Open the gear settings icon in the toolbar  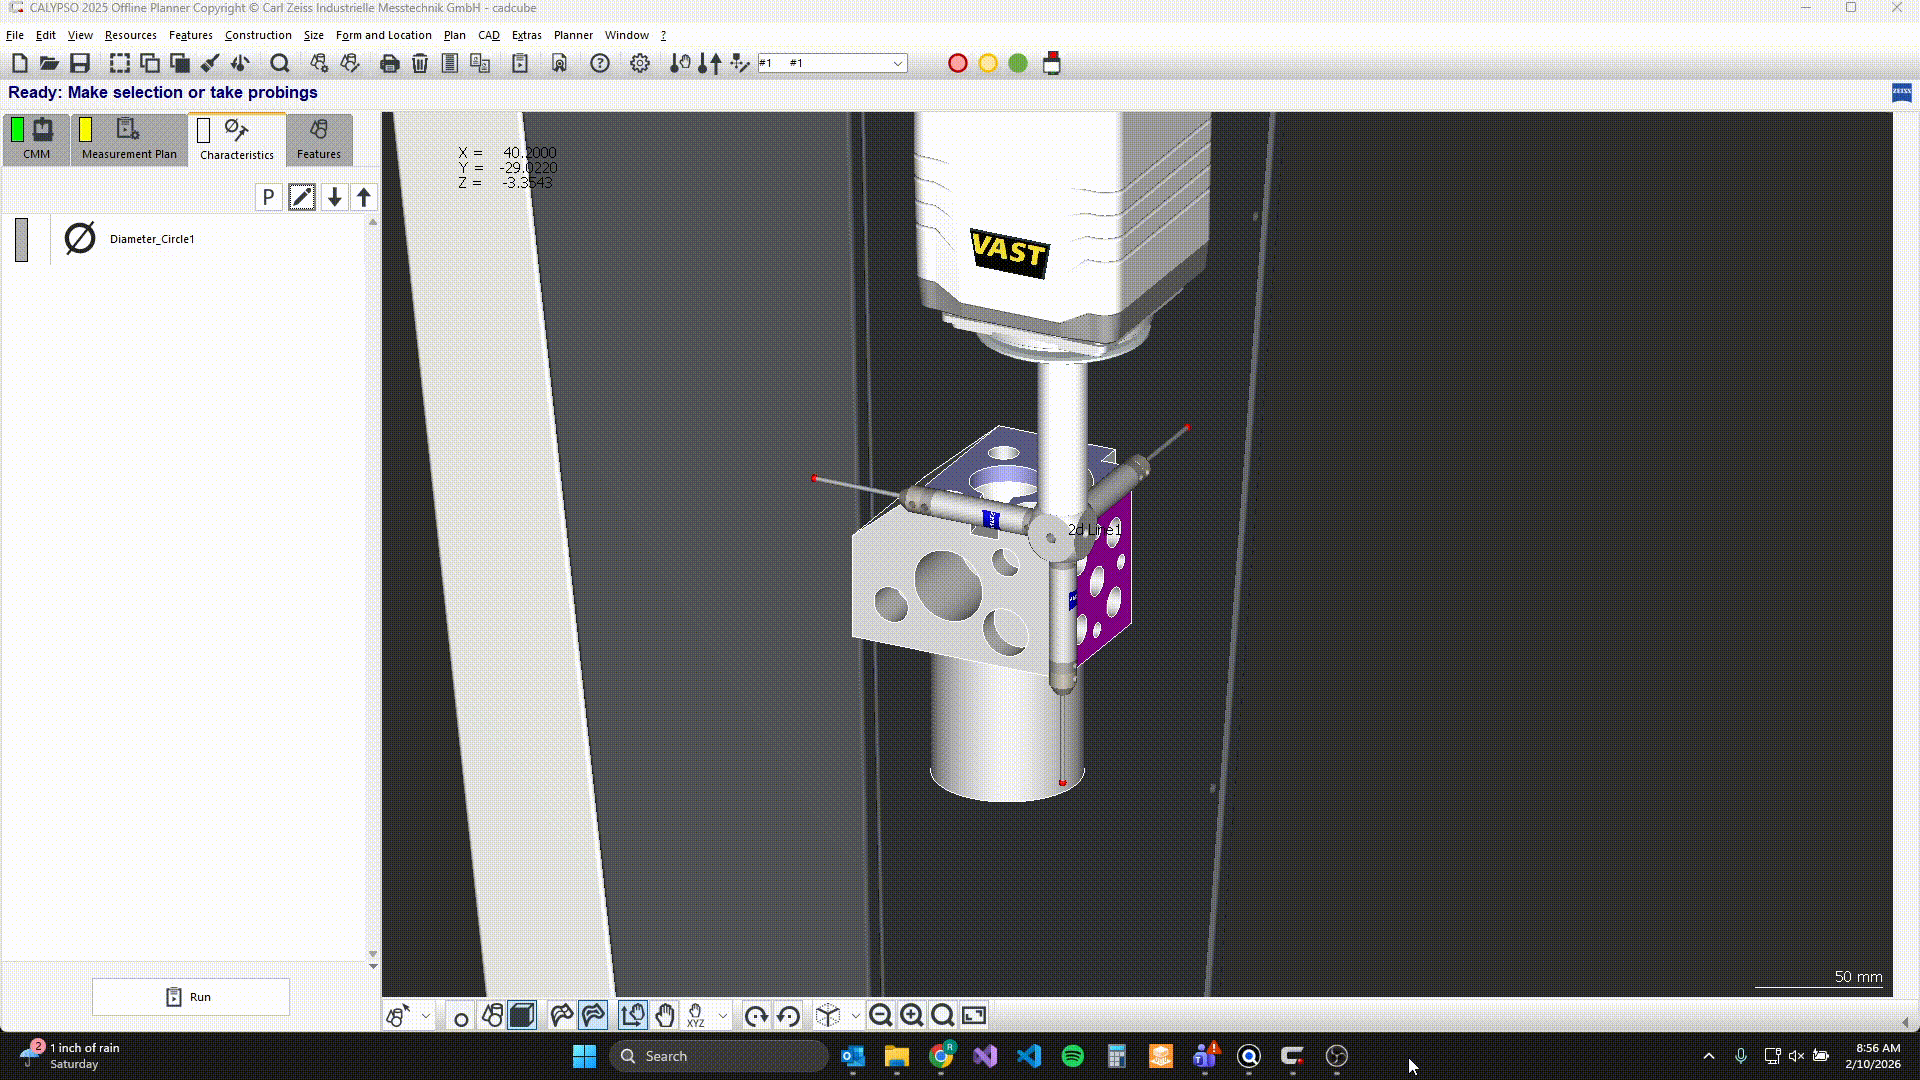pos(640,64)
